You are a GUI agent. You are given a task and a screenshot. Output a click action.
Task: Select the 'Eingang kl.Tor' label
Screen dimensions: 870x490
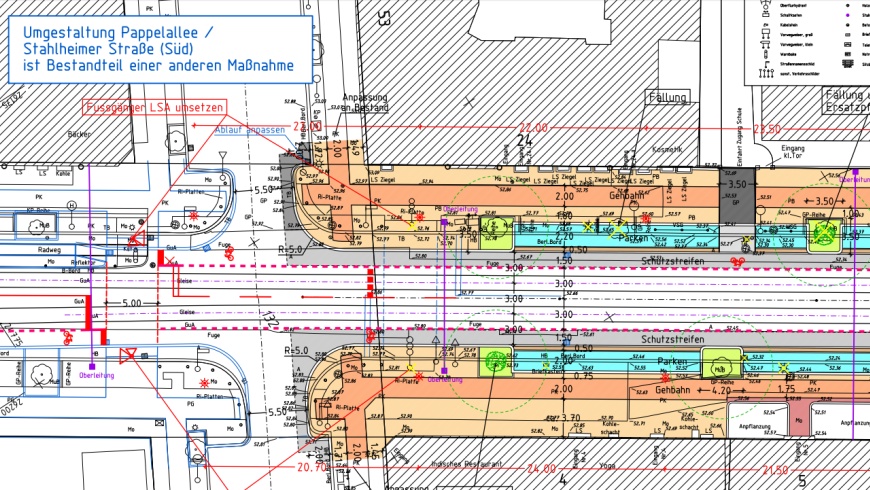792,152
